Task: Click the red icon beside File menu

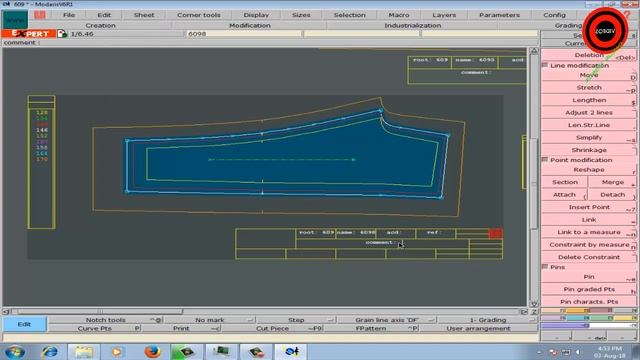Action: 40,15
